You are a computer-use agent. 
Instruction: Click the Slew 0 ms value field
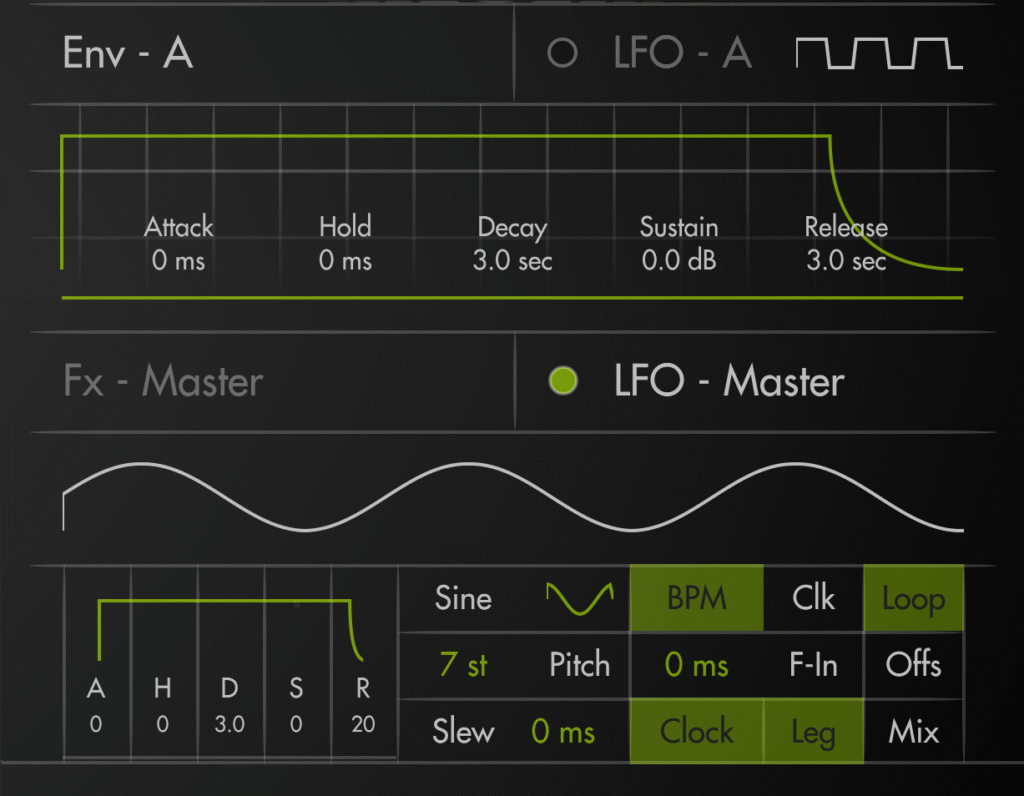(563, 731)
